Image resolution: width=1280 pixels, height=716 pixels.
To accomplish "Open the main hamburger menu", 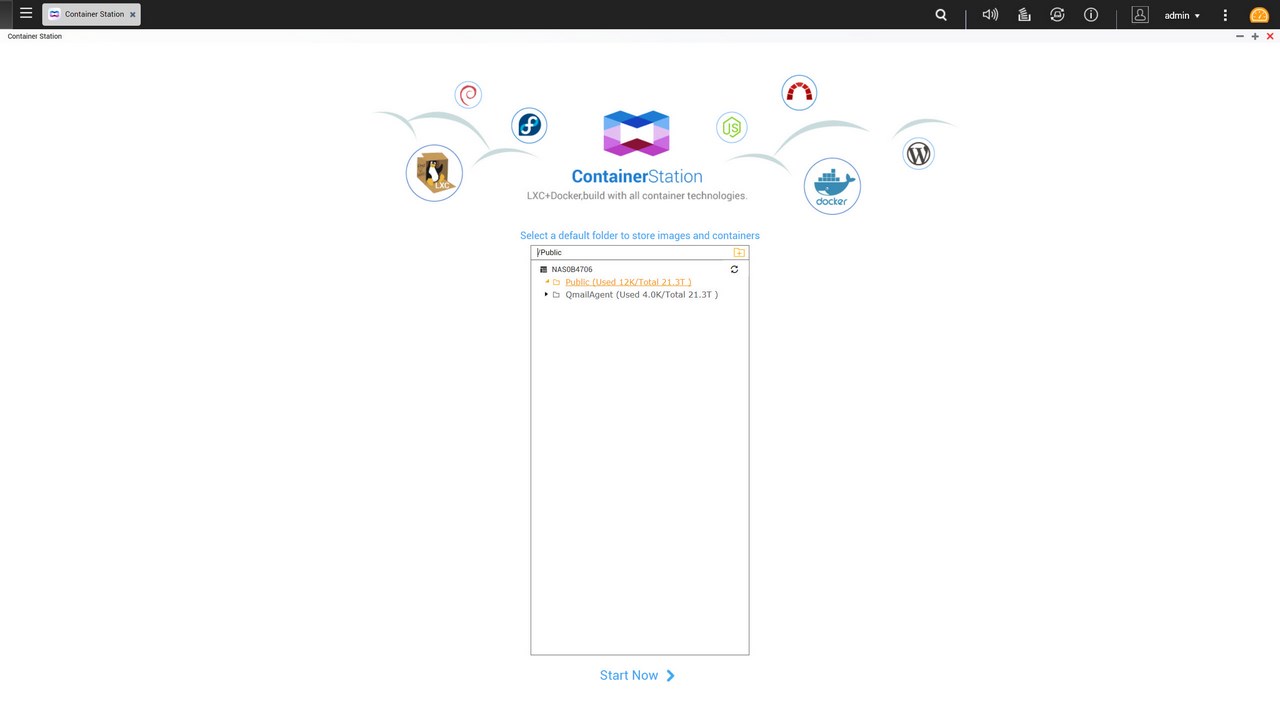I will click(x=26, y=14).
